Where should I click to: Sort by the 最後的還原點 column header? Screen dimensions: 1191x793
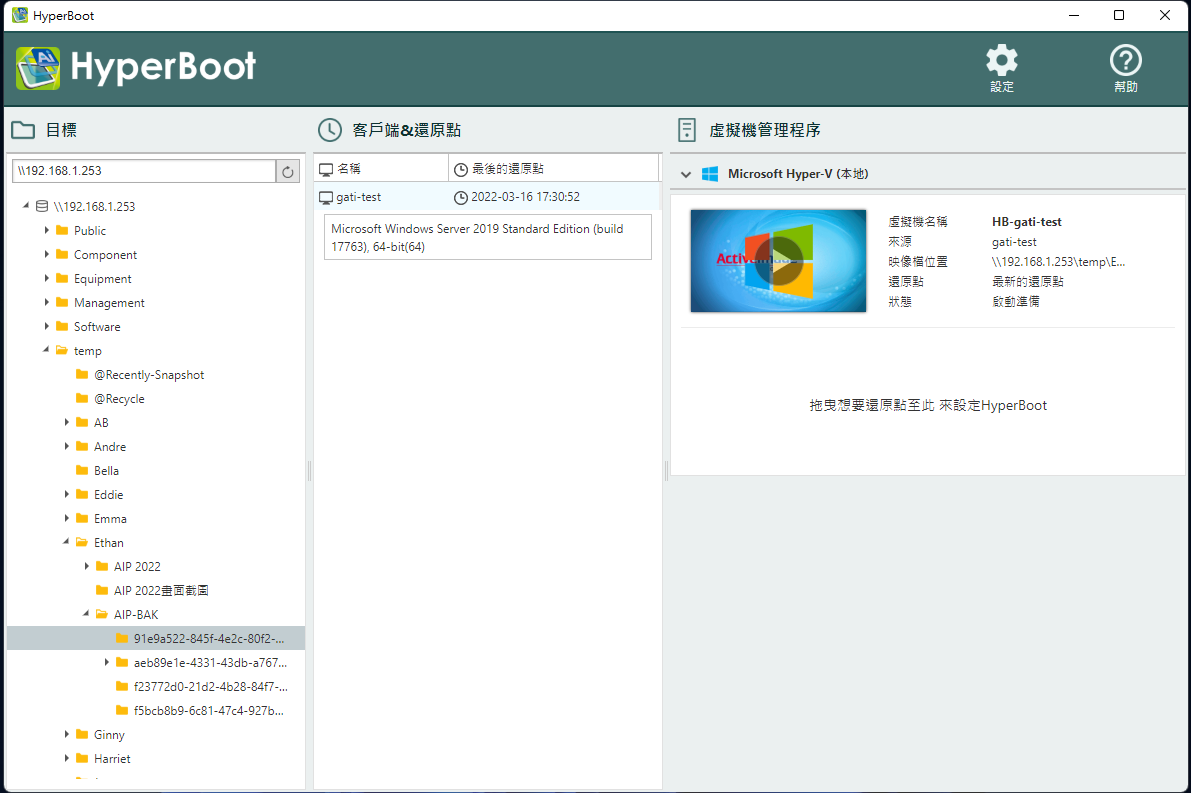pyautogui.click(x=553, y=169)
